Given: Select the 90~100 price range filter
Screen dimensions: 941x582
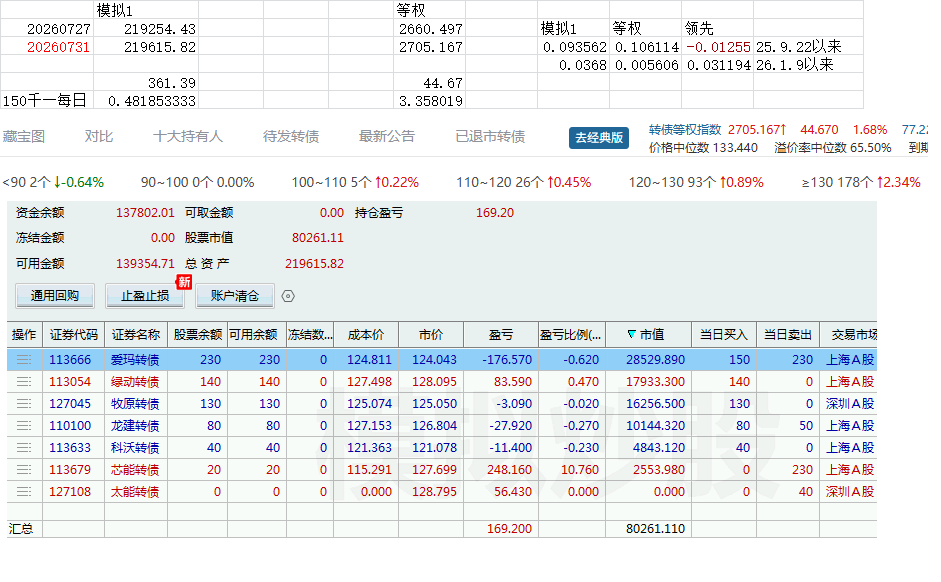Looking at the screenshot, I should (x=197, y=182).
